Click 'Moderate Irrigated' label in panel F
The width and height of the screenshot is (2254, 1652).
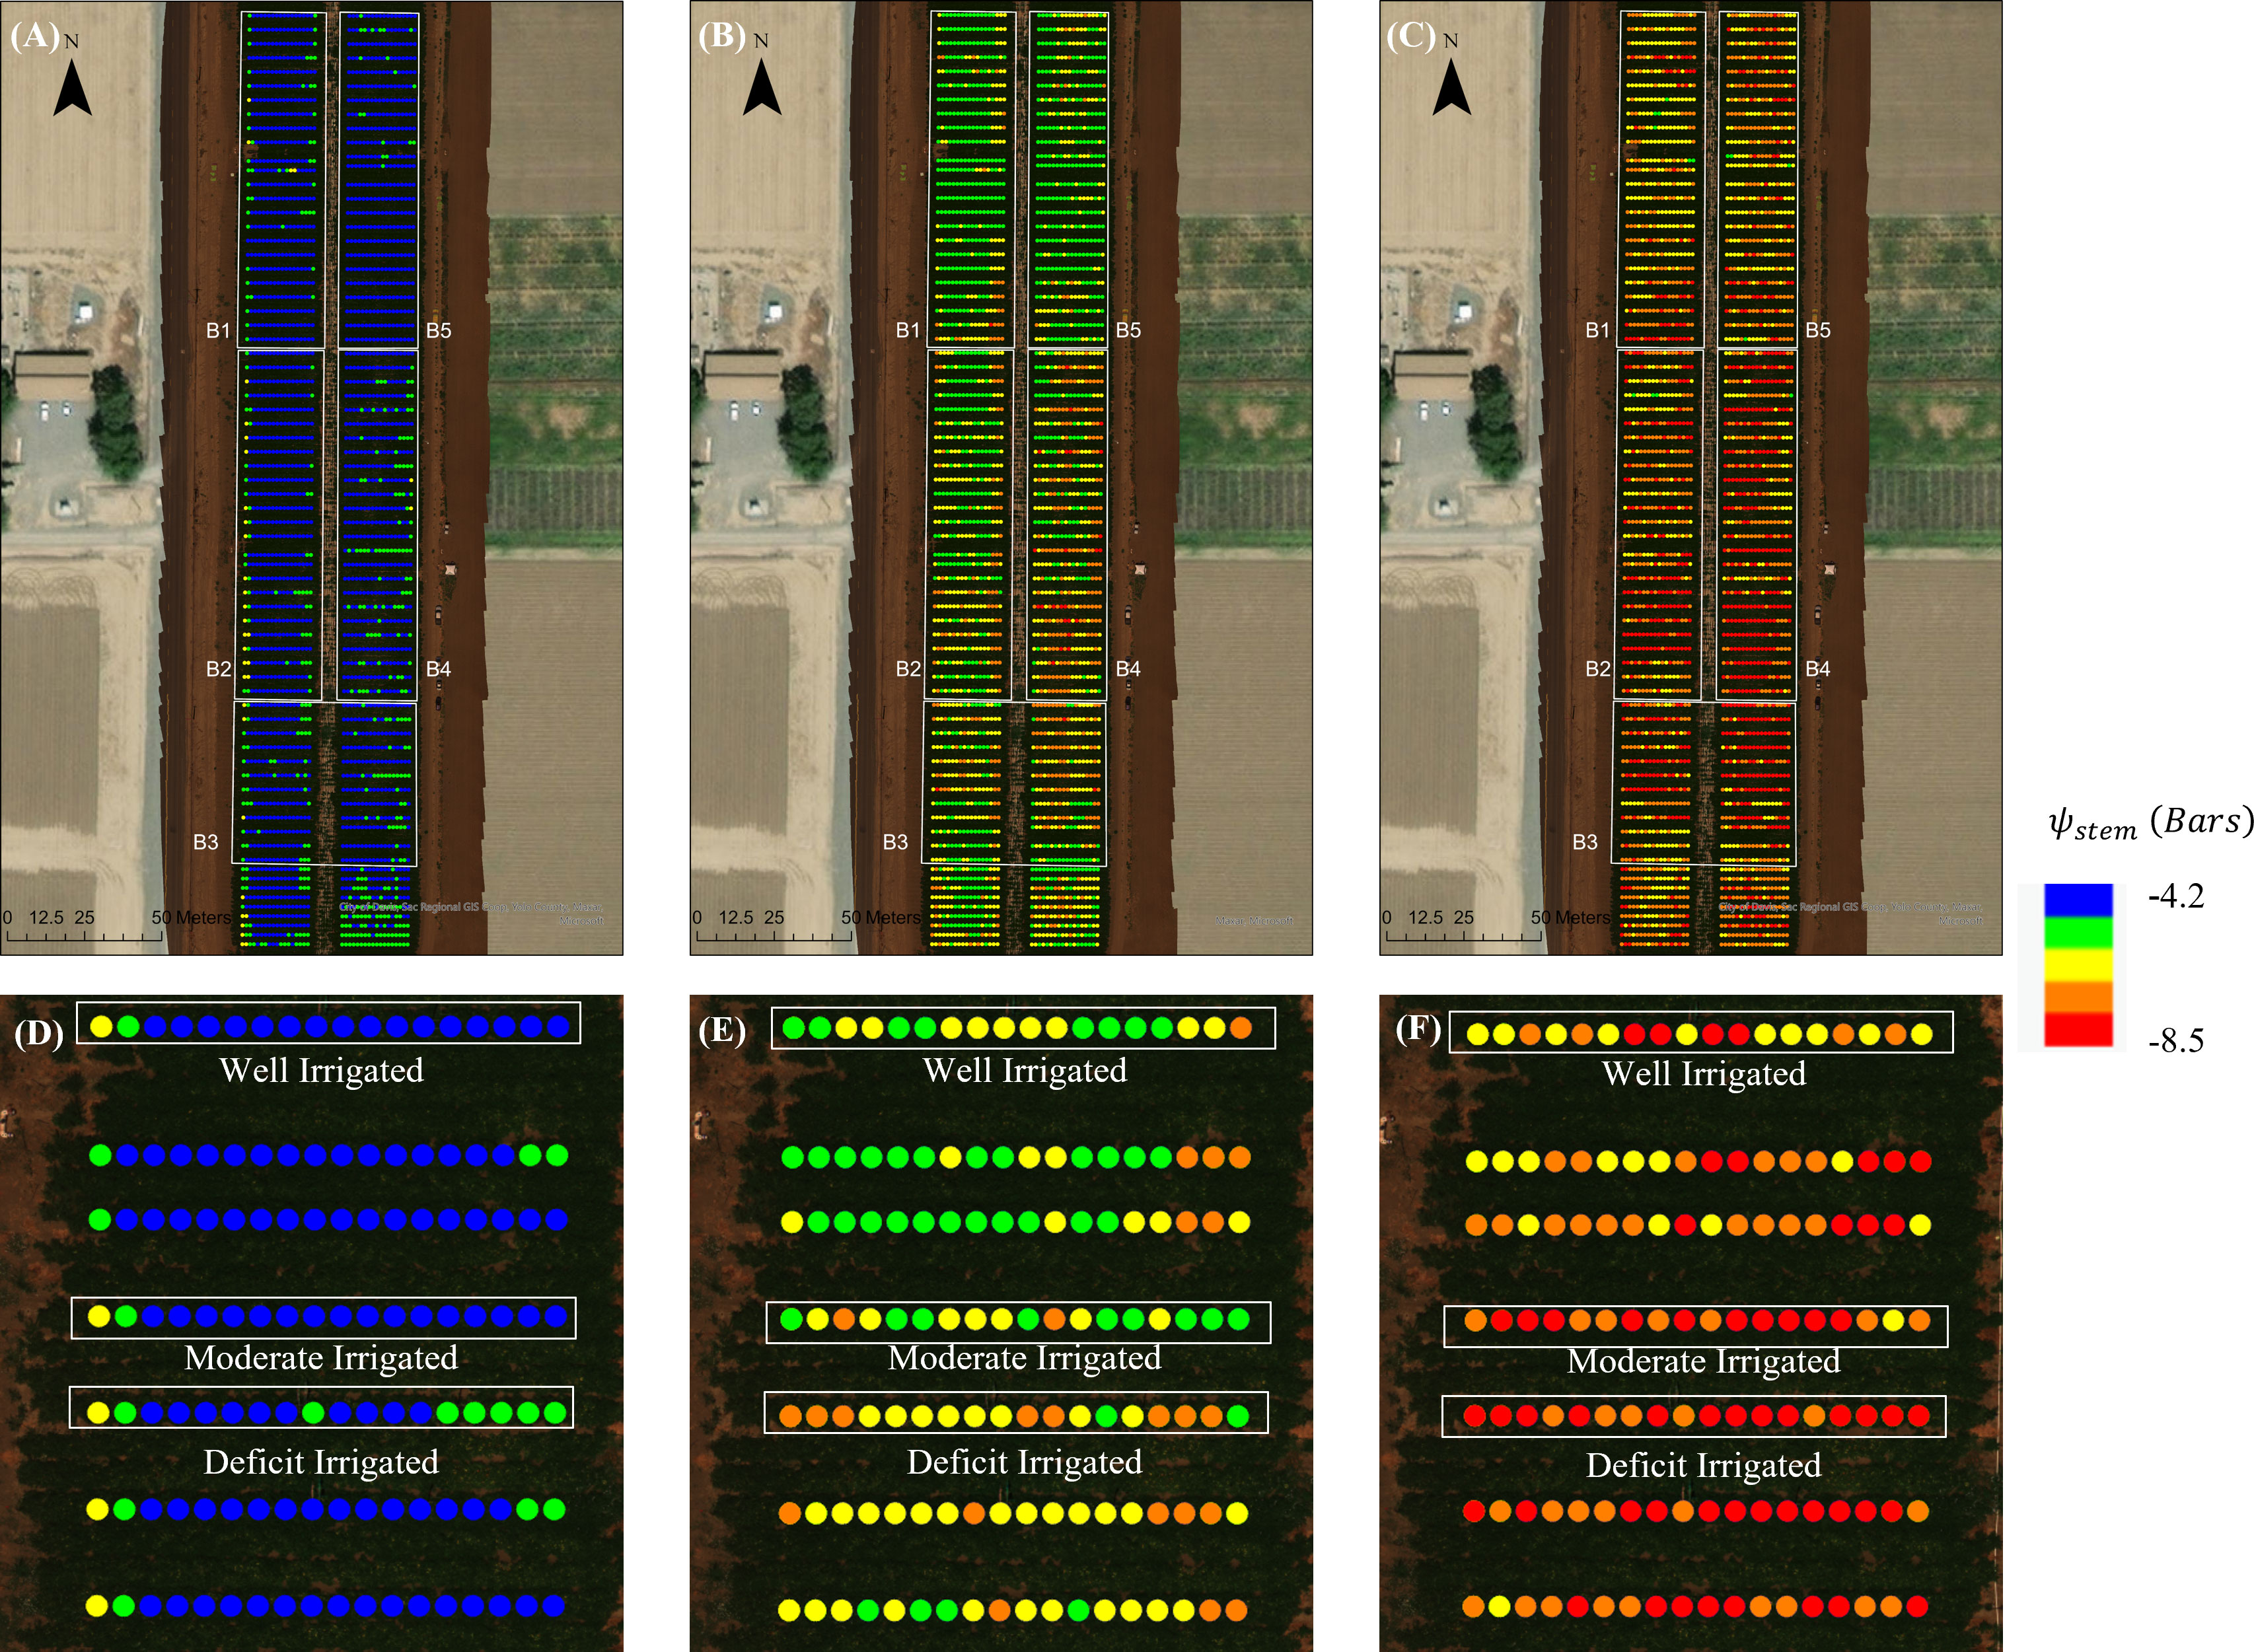click(1704, 1361)
